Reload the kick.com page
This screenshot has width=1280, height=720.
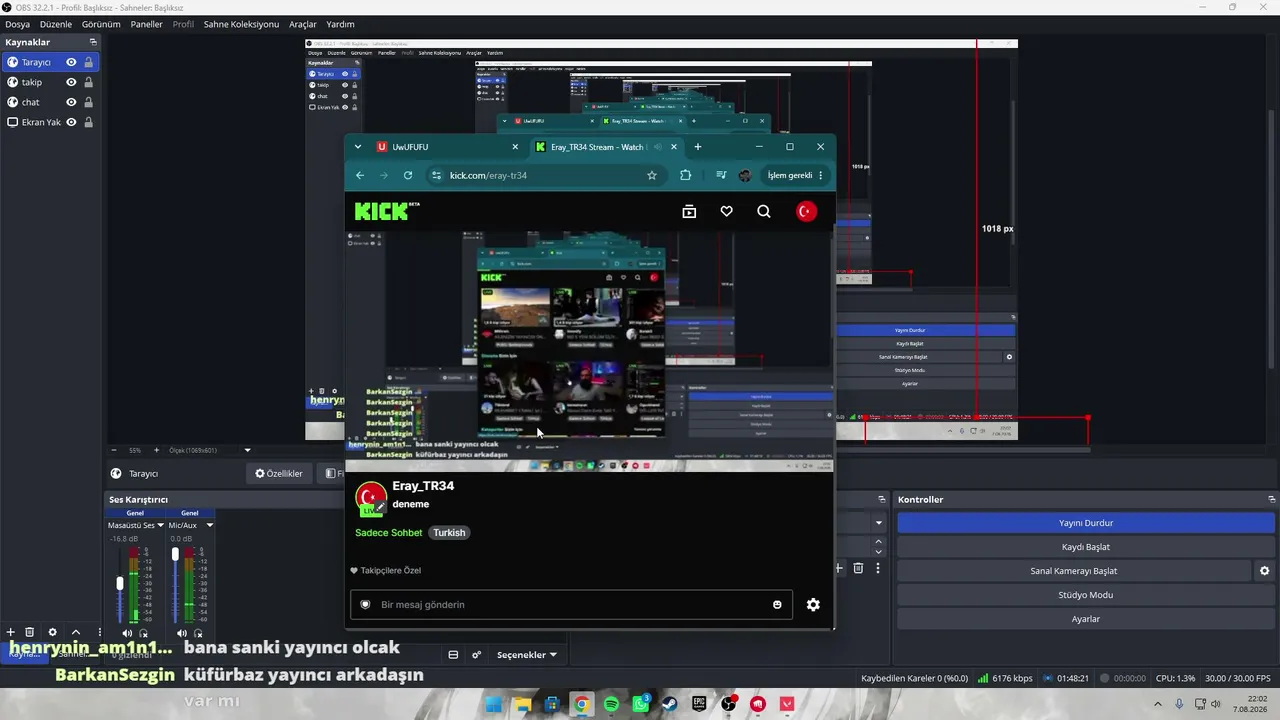408,175
